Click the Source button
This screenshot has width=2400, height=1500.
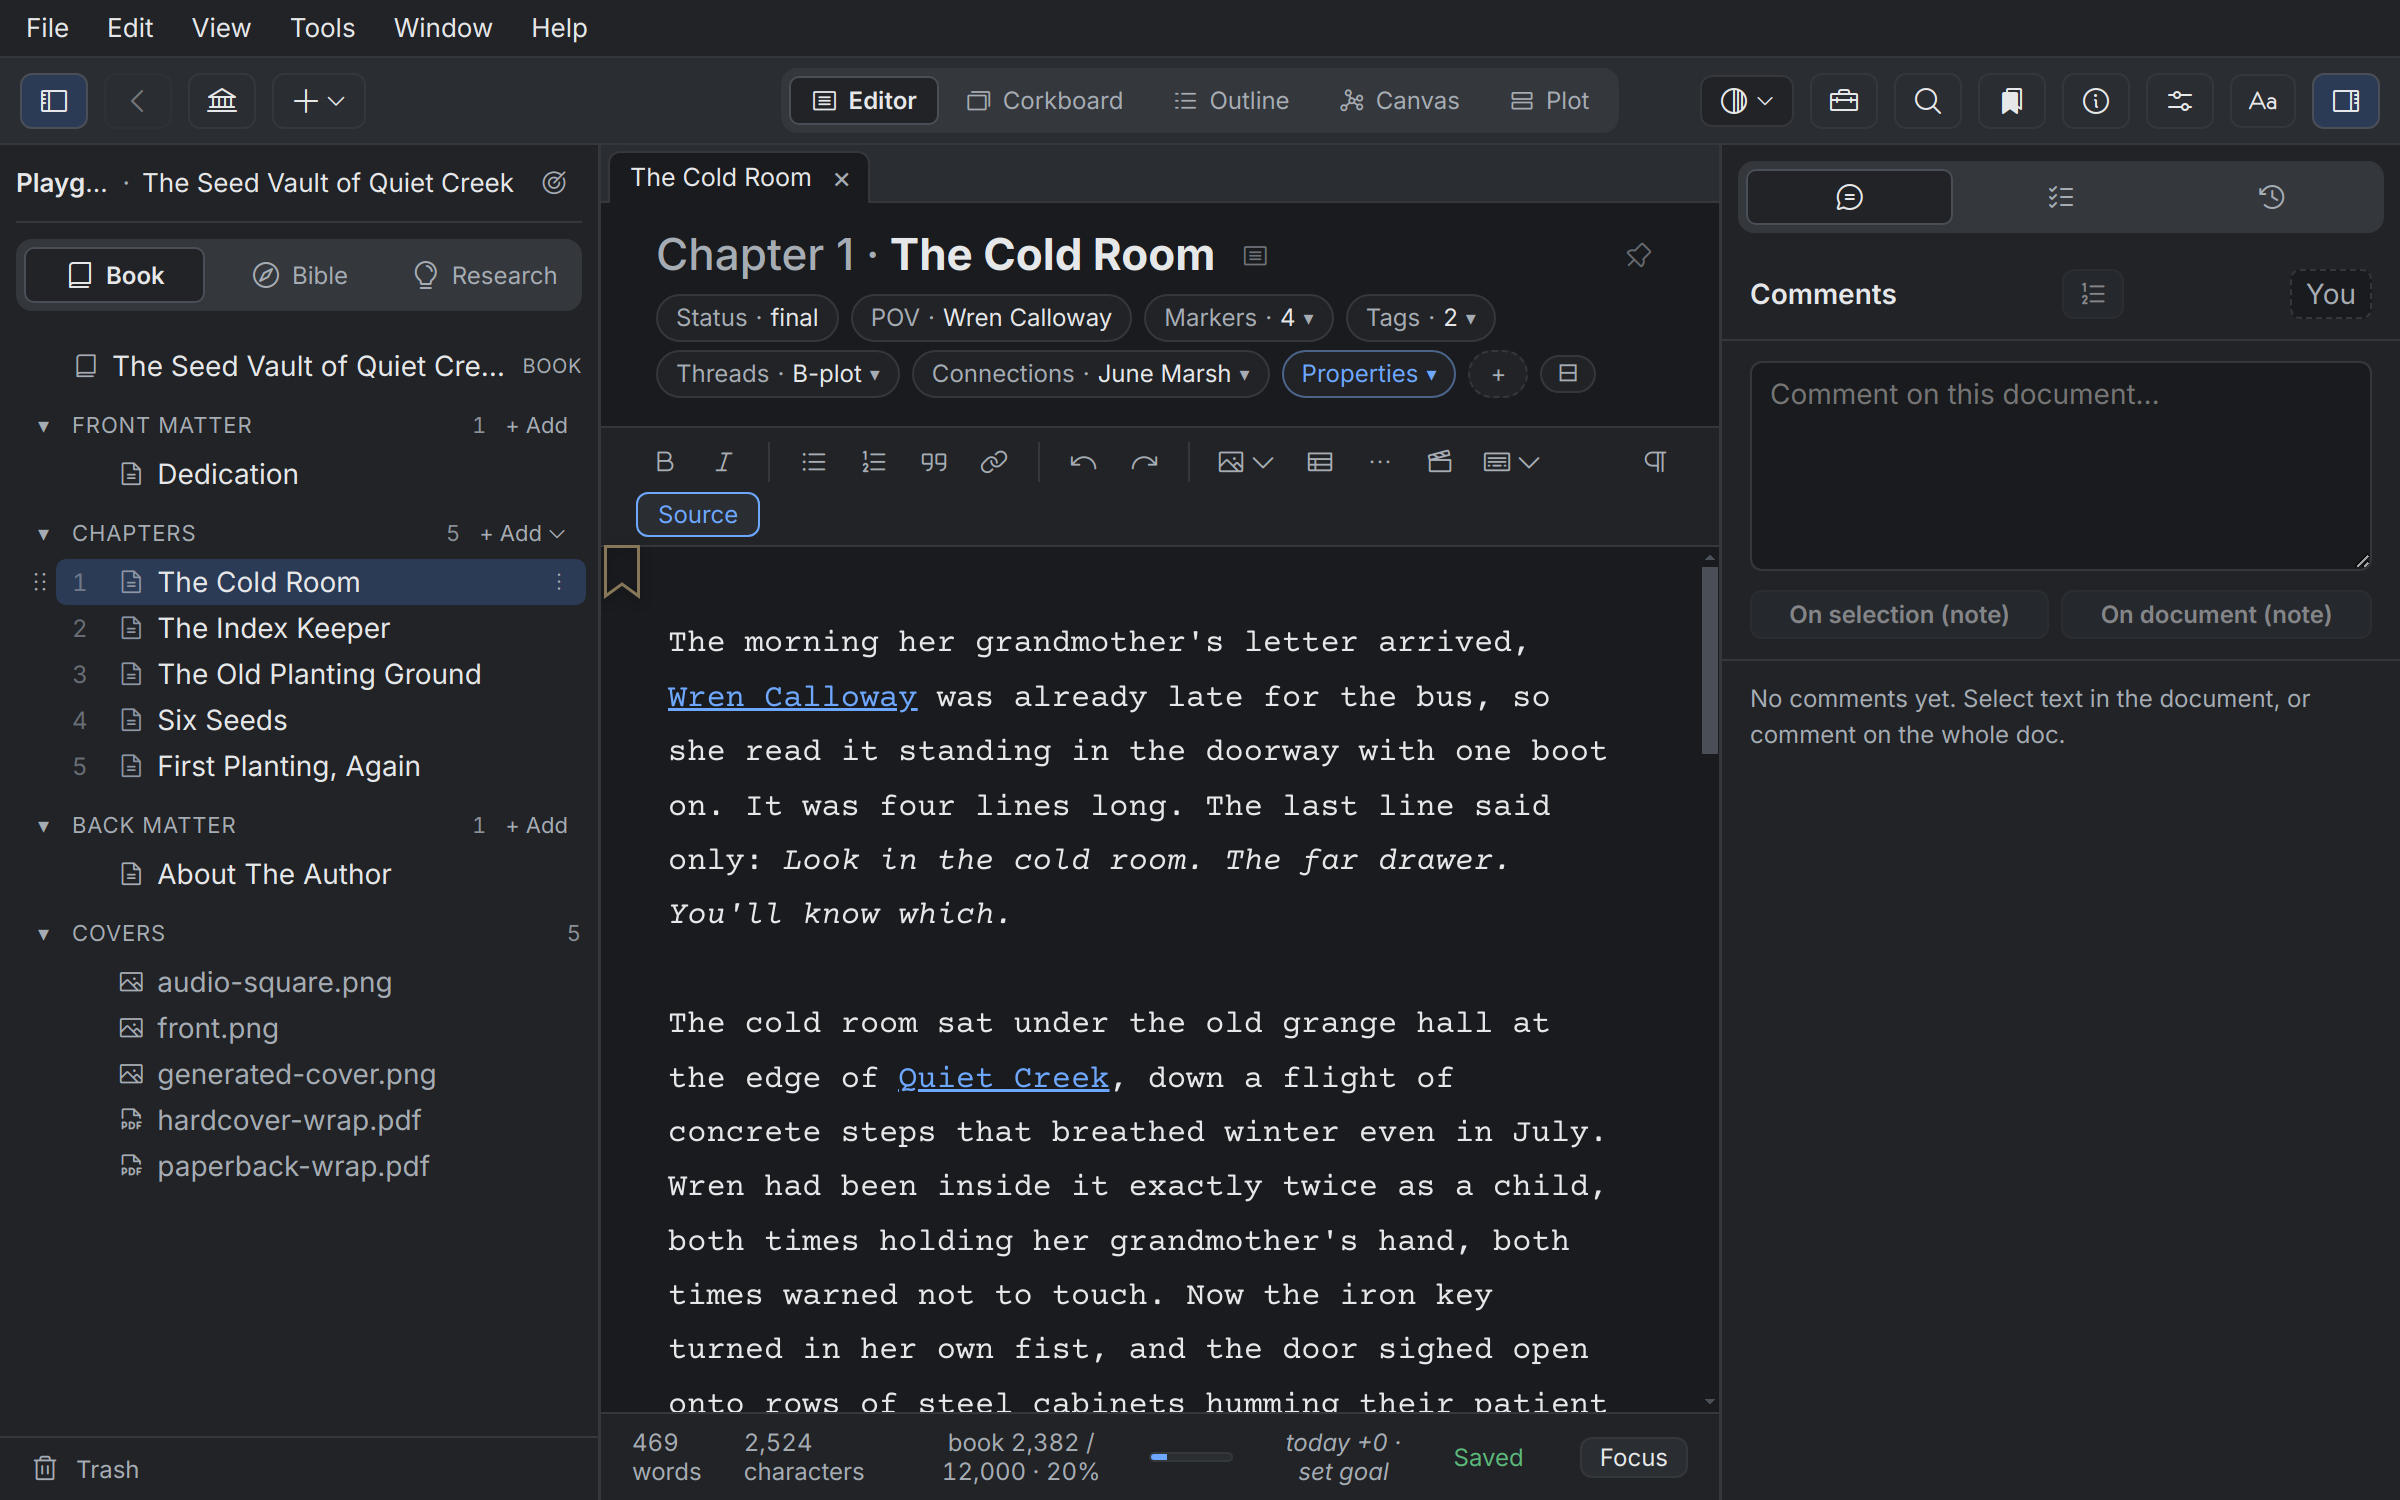pos(698,515)
